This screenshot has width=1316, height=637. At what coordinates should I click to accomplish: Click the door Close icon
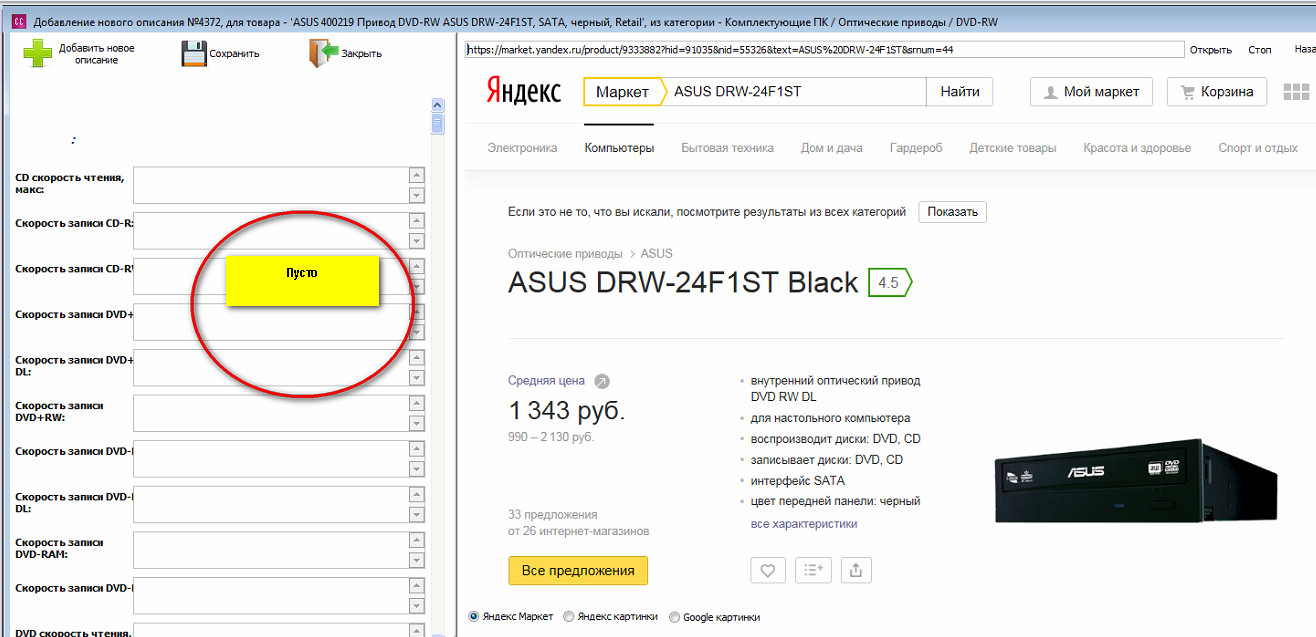click(x=324, y=53)
